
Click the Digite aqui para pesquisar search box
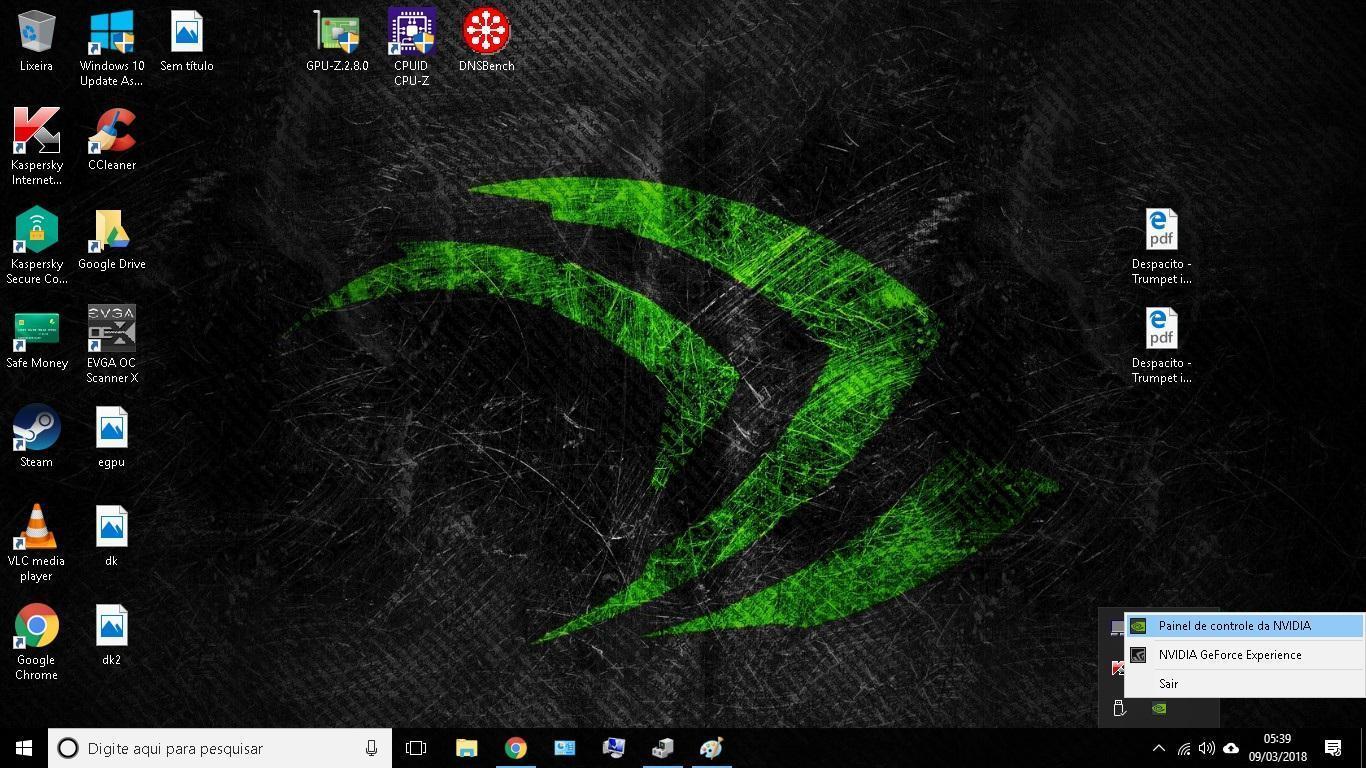(220, 748)
